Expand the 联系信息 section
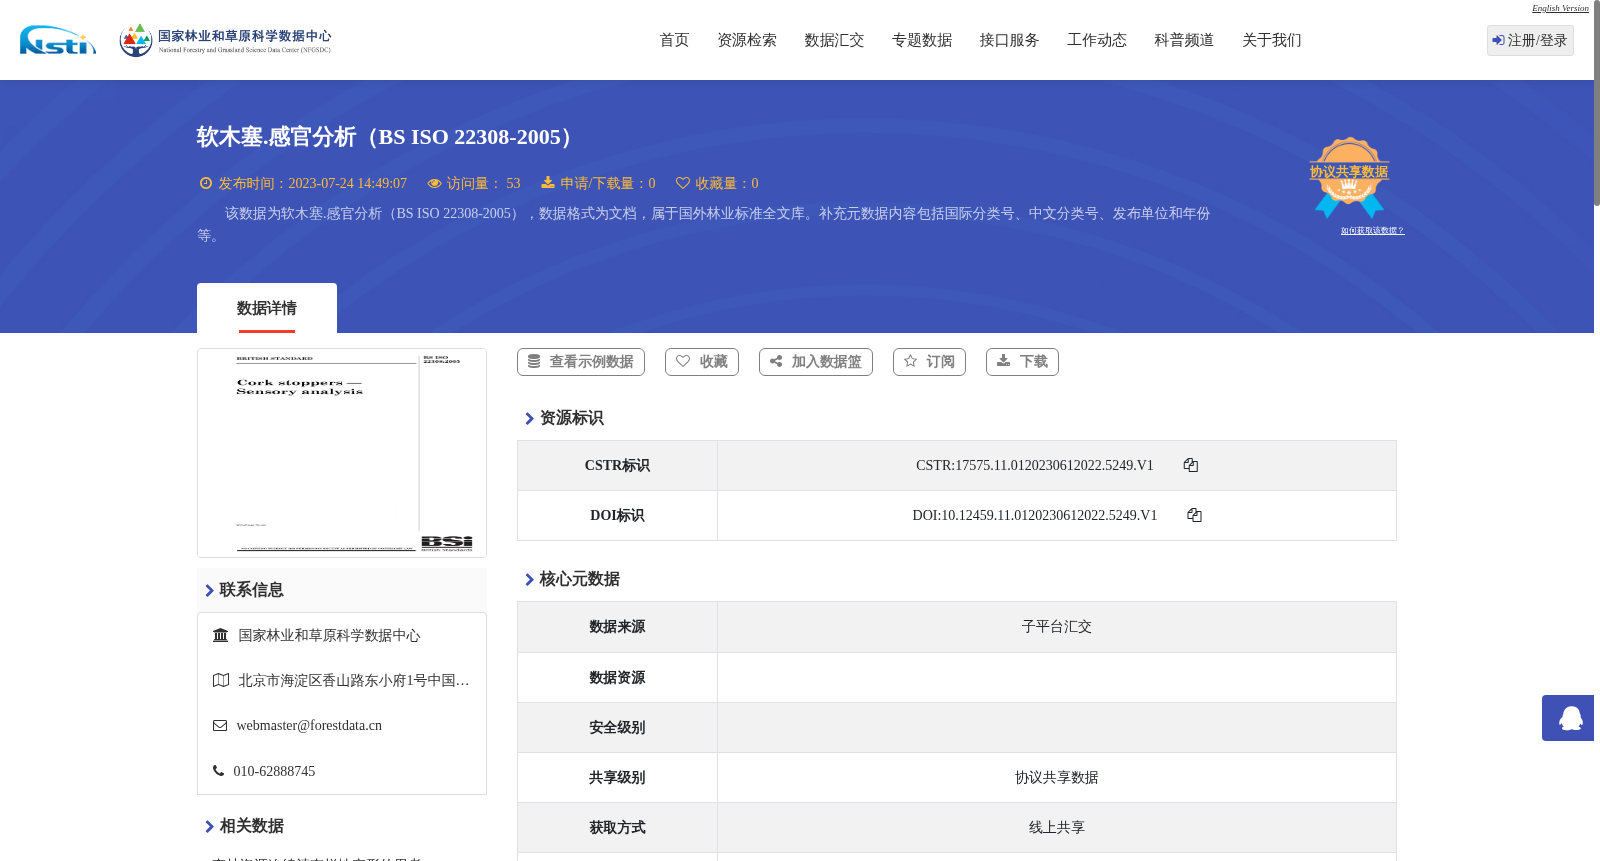The height and width of the screenshot is (861, 1600). tap(244, 590)
